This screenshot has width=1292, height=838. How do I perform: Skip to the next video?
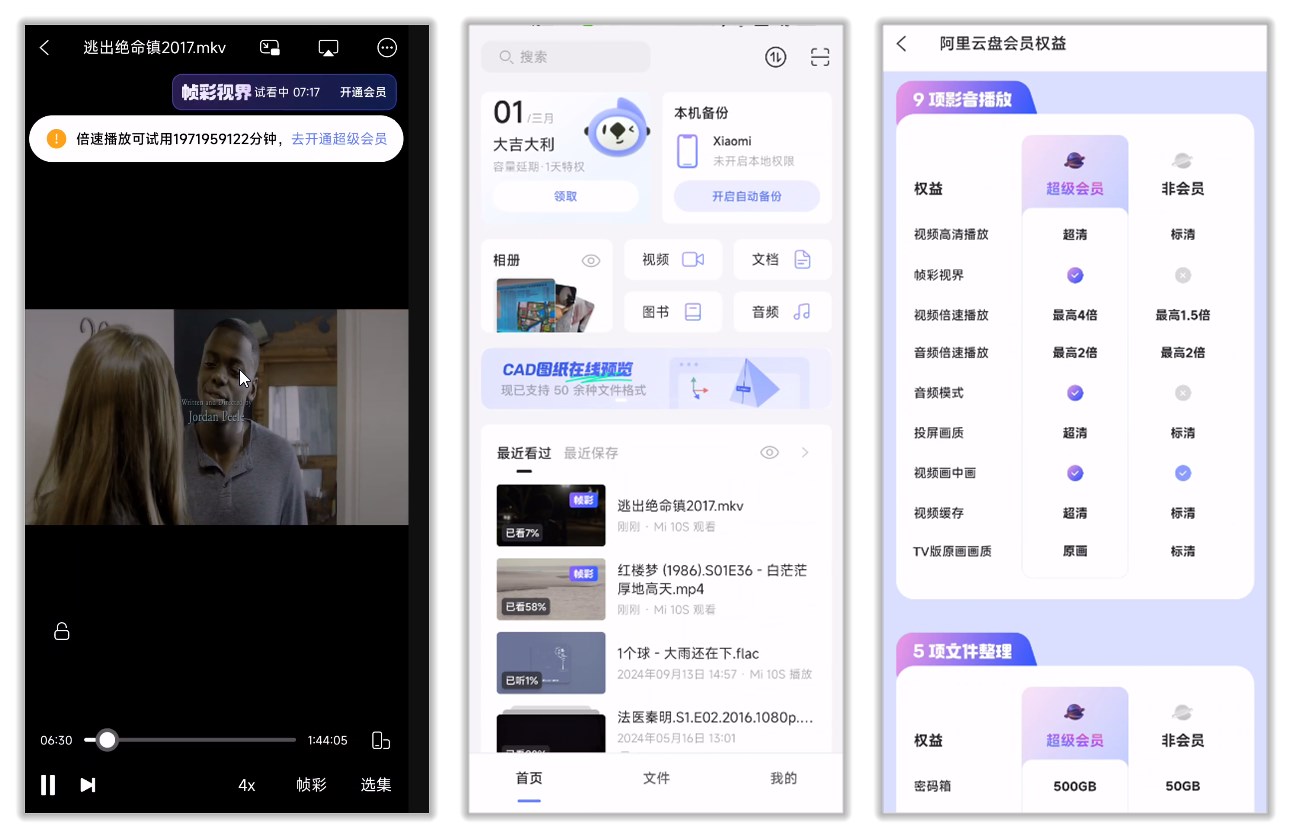click(88, 785)
